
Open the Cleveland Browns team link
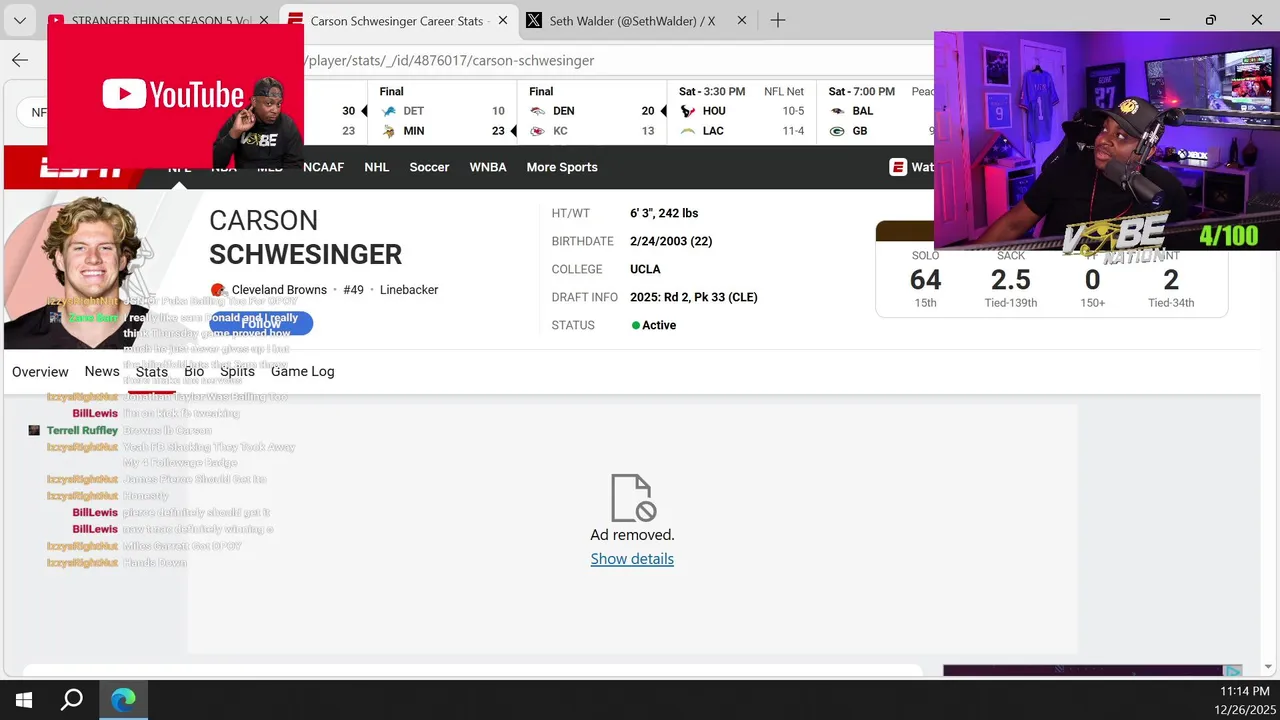279,290
